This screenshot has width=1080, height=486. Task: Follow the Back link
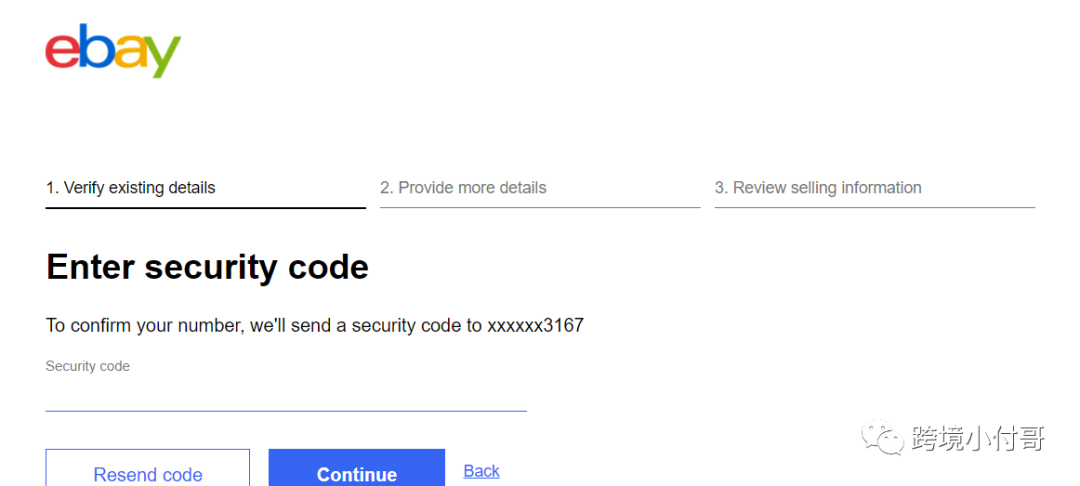pos(481,471)
